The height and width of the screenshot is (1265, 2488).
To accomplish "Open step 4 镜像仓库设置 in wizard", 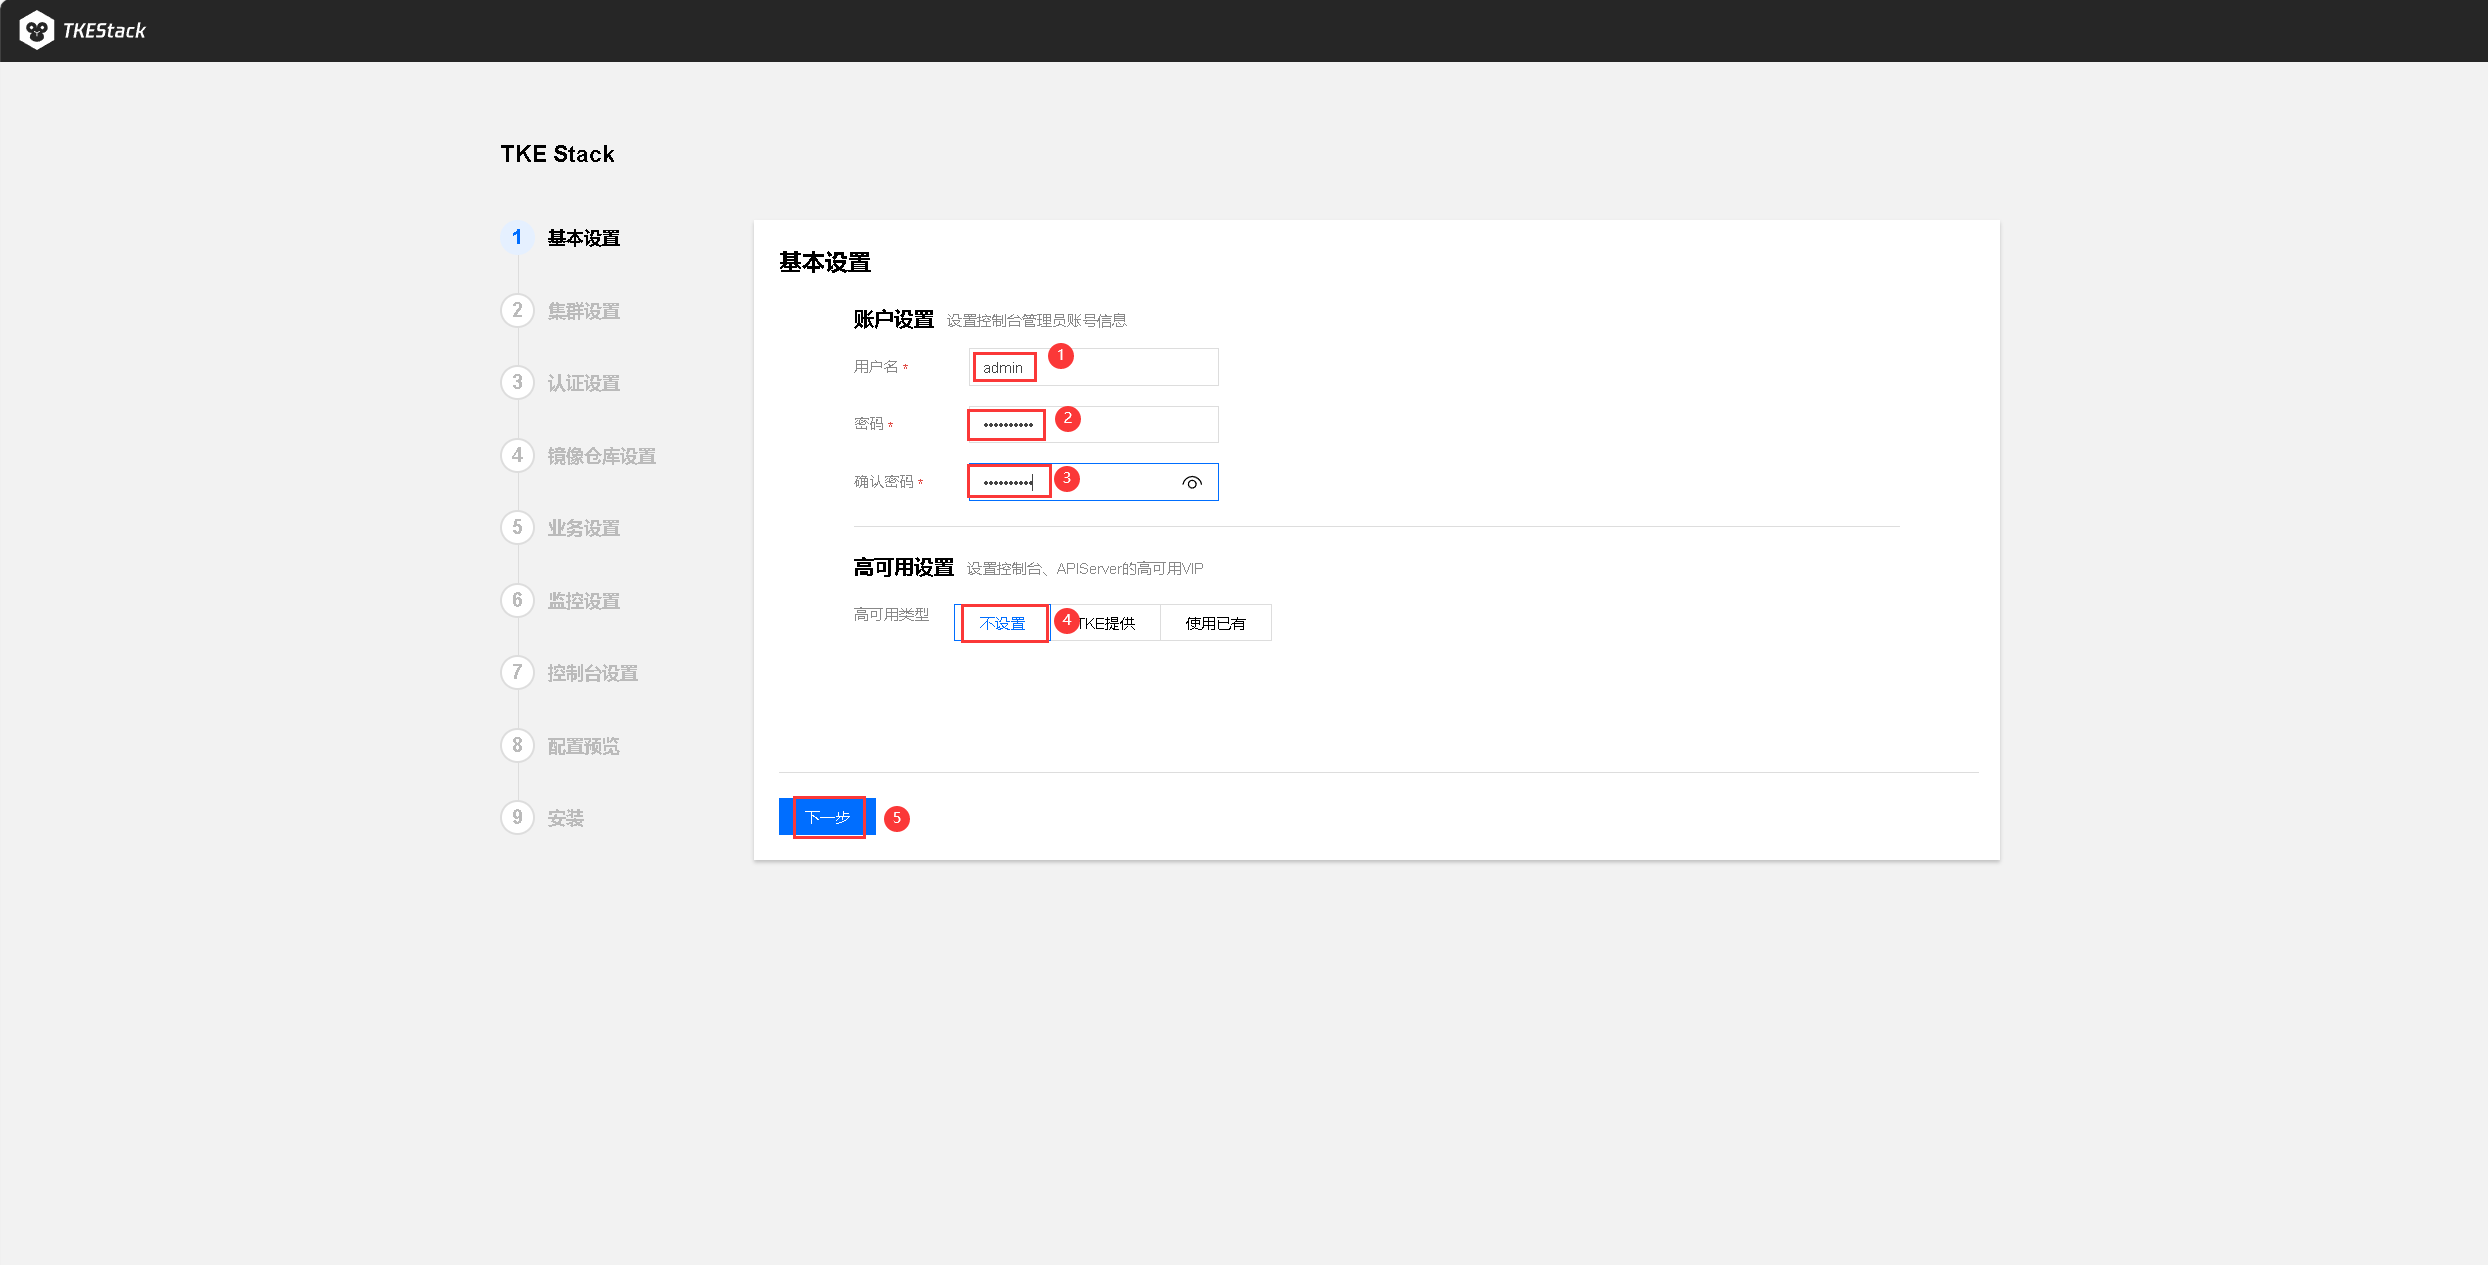I will [579, 456].
